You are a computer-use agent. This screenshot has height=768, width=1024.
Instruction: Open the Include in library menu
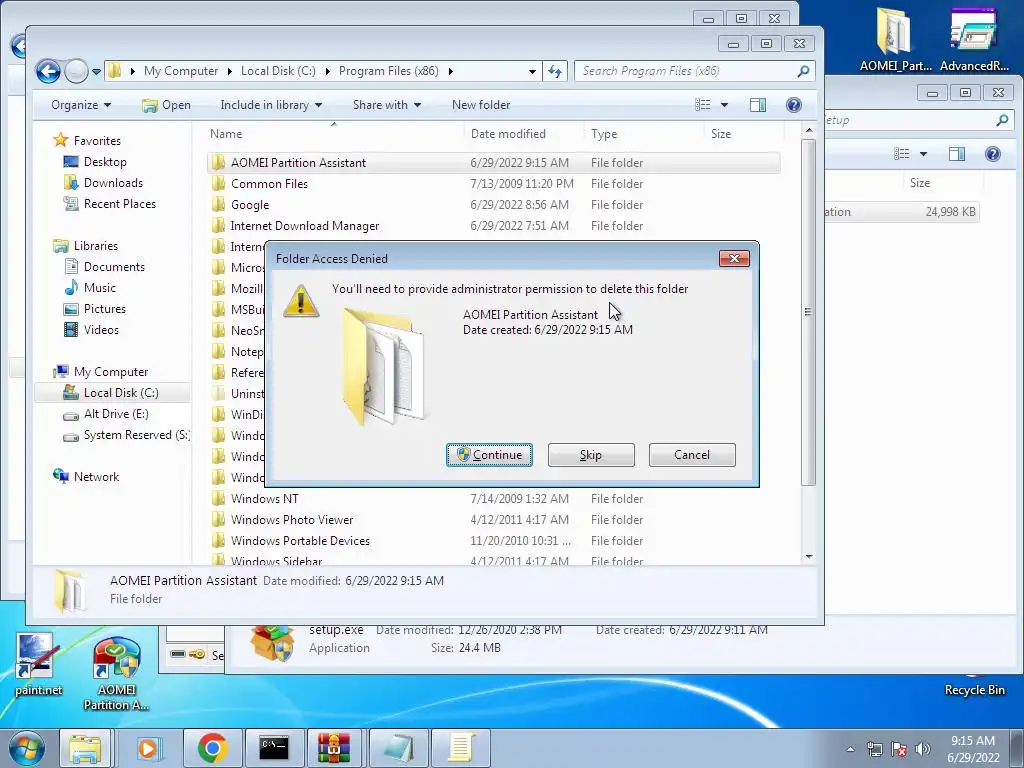pos(271,105)
